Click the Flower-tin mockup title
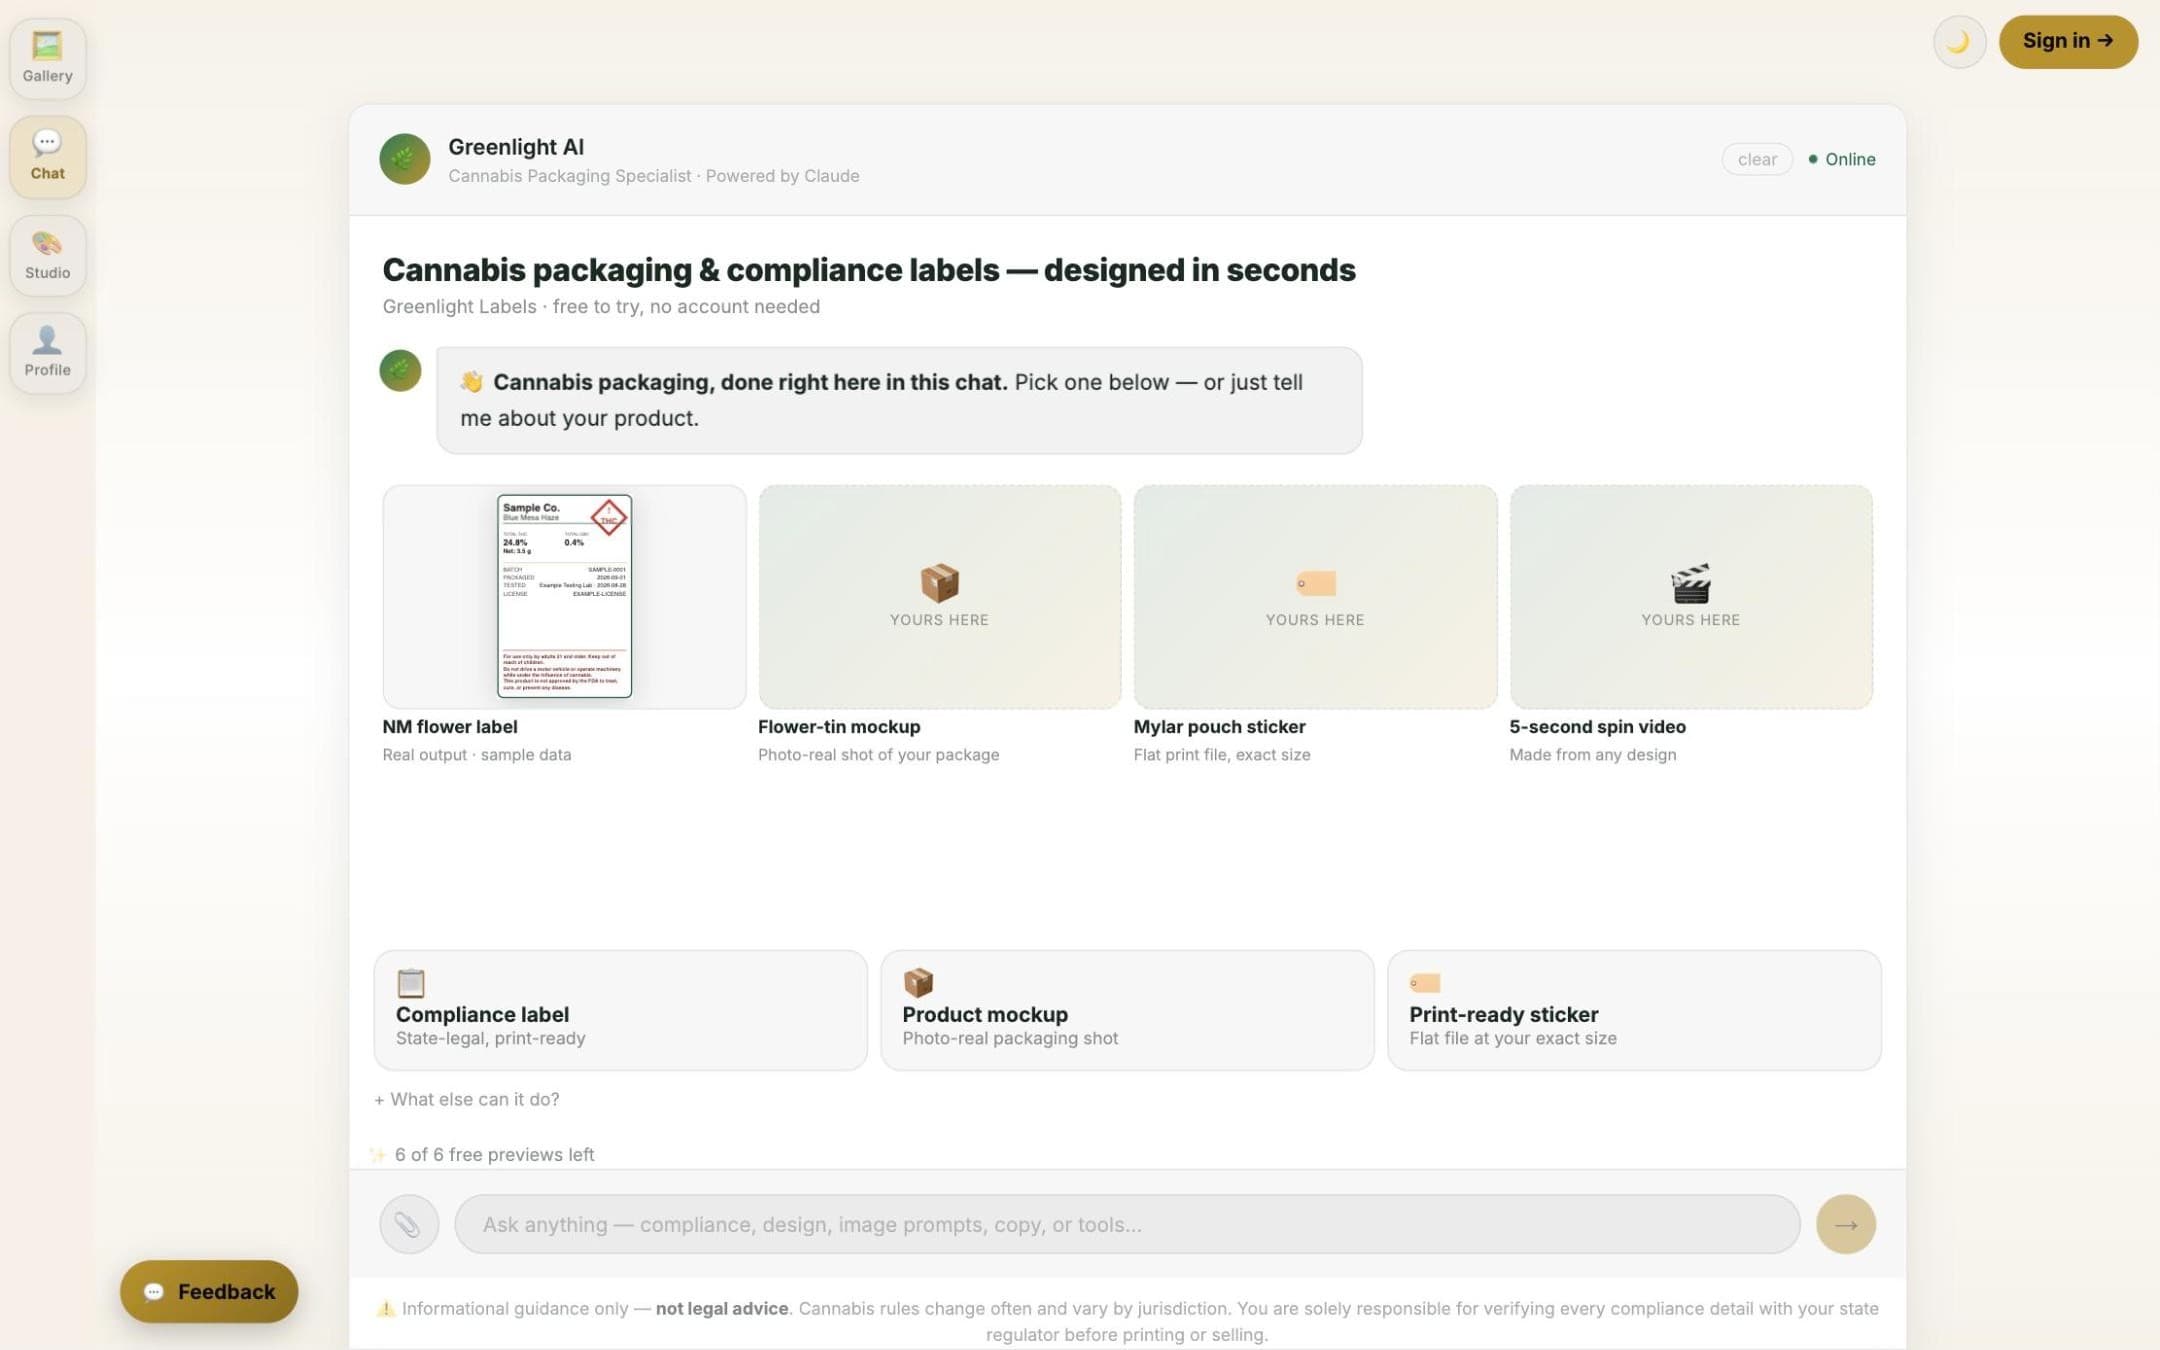The height and width of the screenshot is (1350, 2160). pyautogui.click(x=839, y=727)
